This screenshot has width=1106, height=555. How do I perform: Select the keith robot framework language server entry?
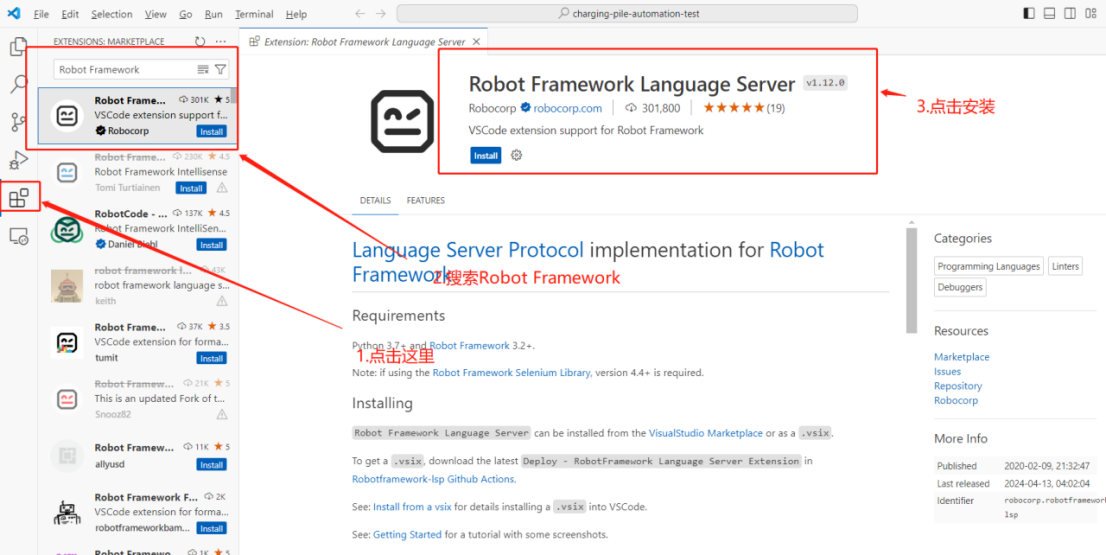(x=139, y=286)
